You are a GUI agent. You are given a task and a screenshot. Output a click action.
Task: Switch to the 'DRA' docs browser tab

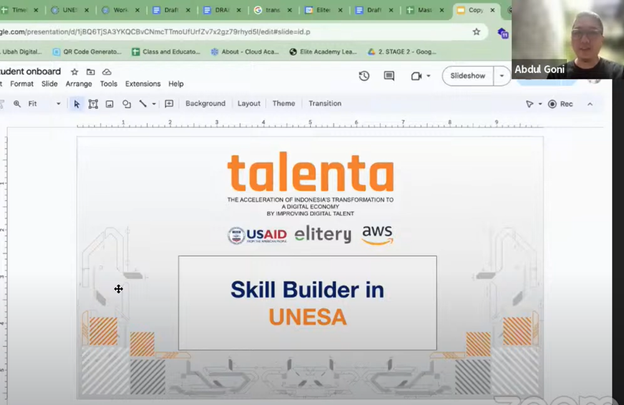(x=222, y=10)
